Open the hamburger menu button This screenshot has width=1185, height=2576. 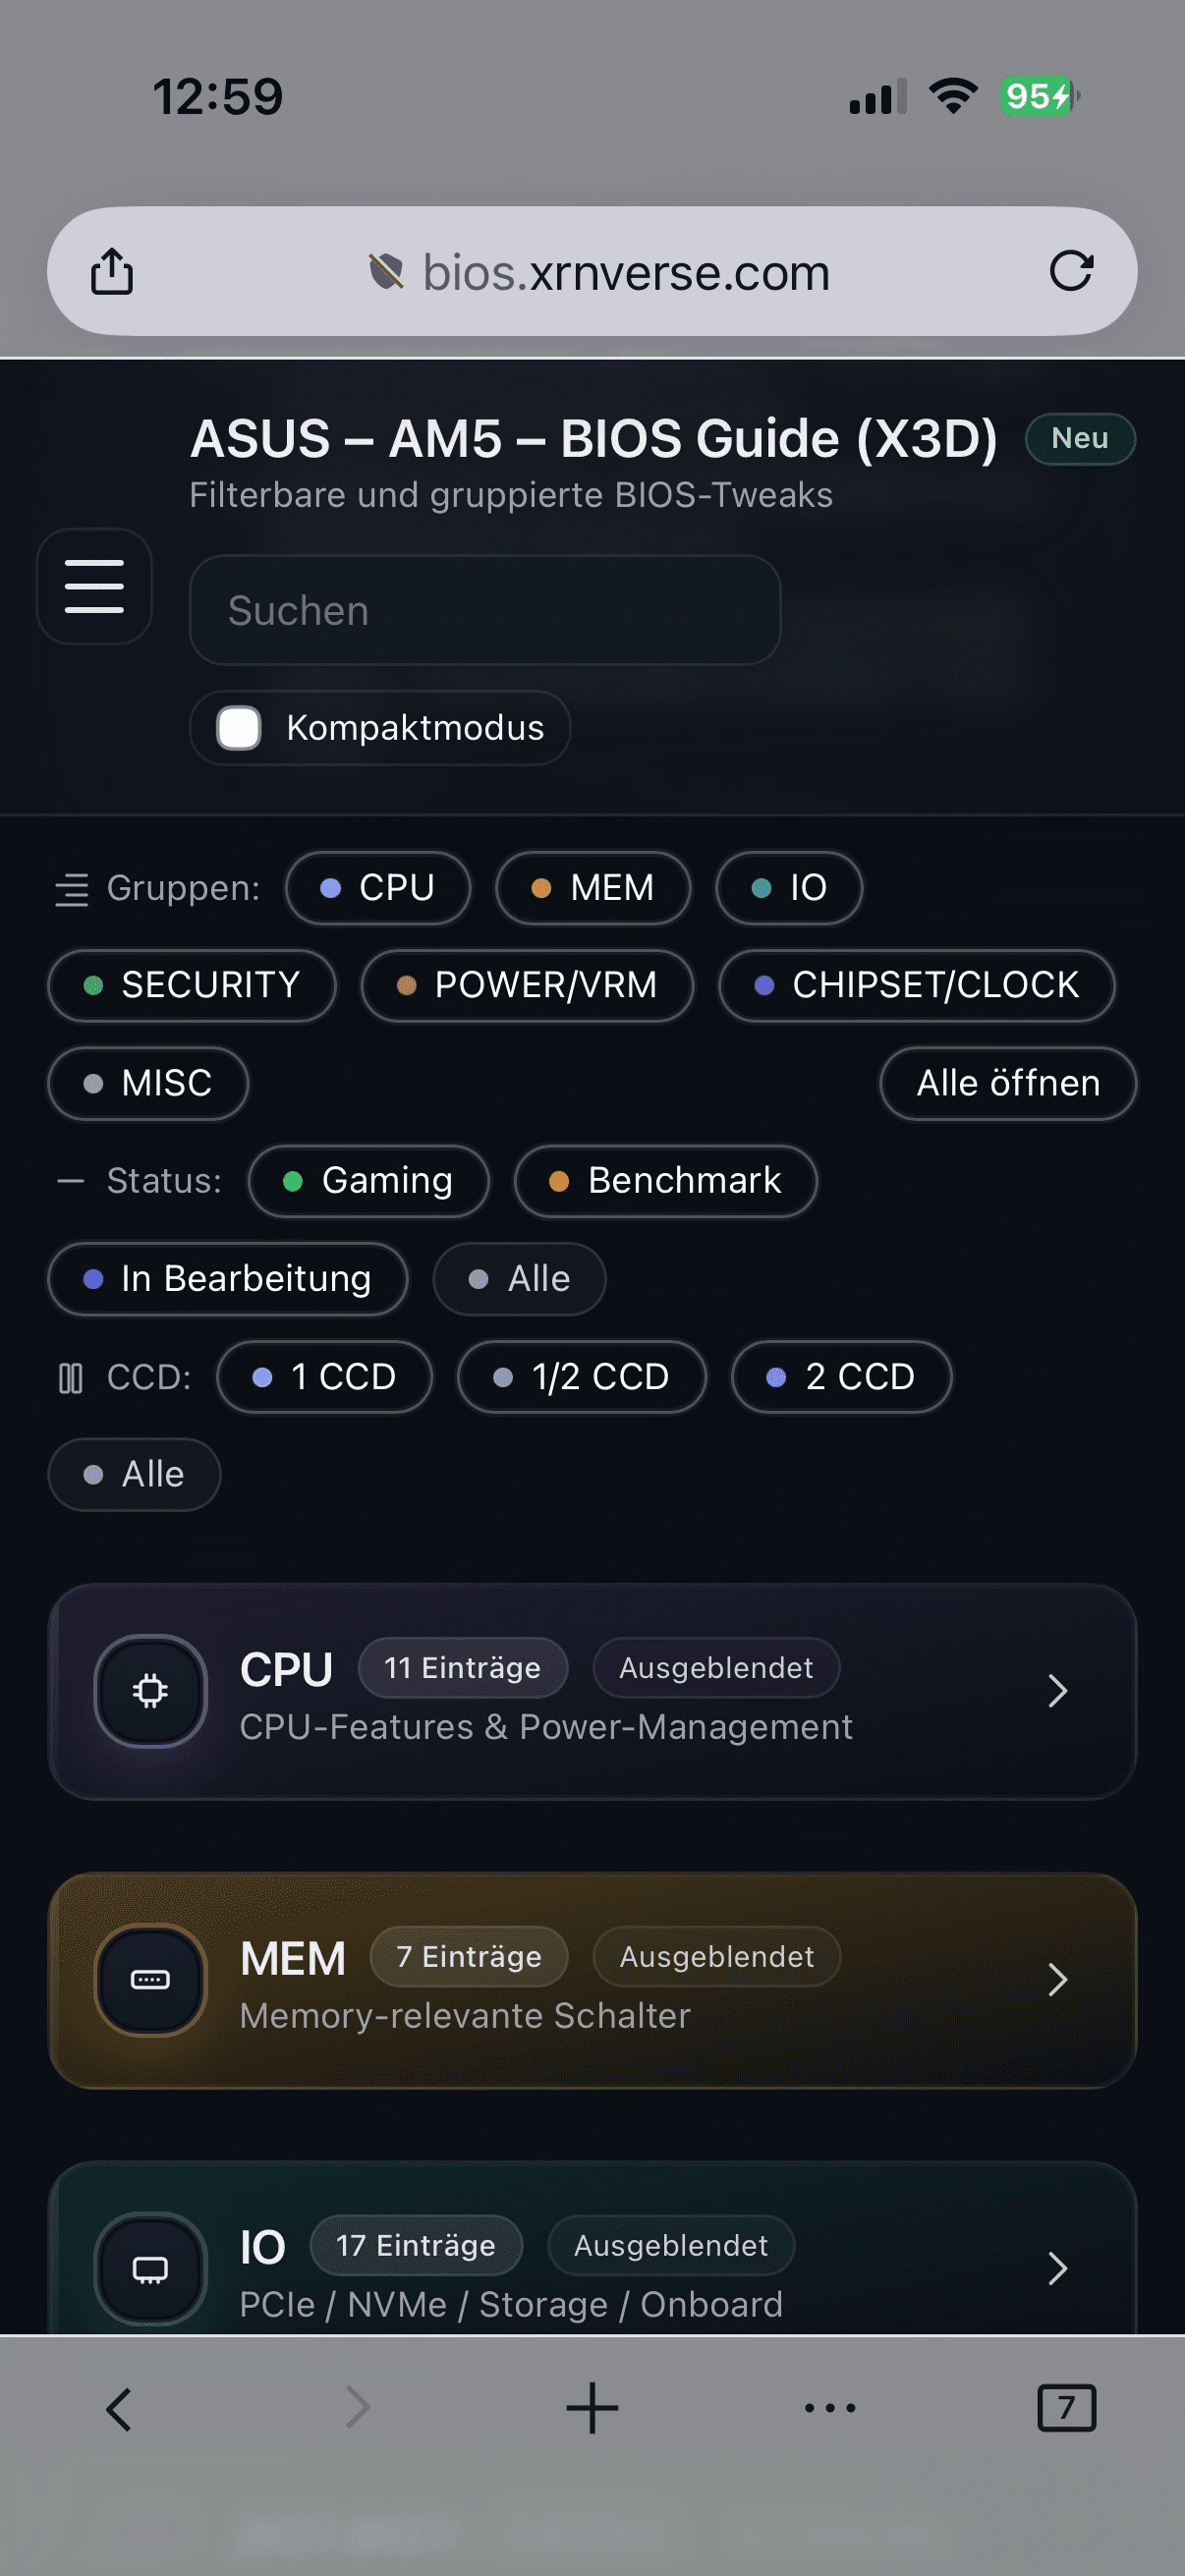pos(94,586)
